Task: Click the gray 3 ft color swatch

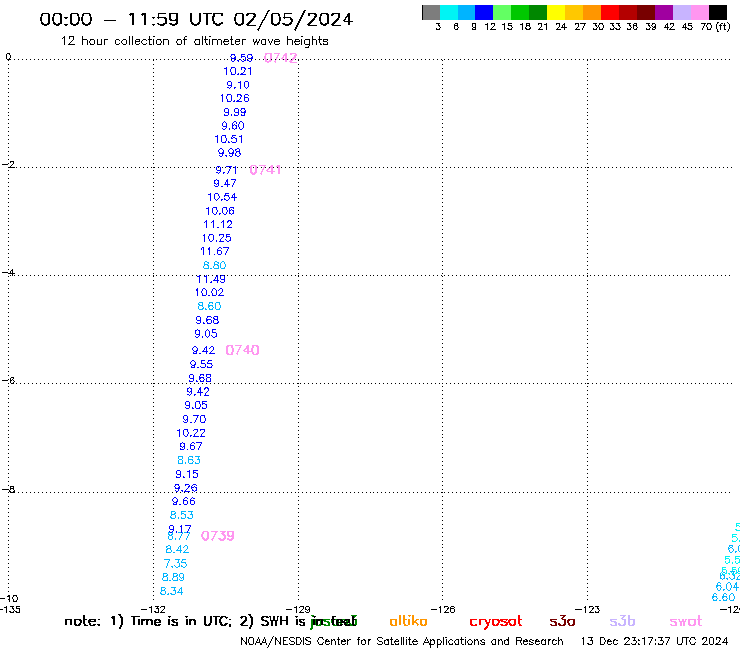Action: [x=431, y=12]
